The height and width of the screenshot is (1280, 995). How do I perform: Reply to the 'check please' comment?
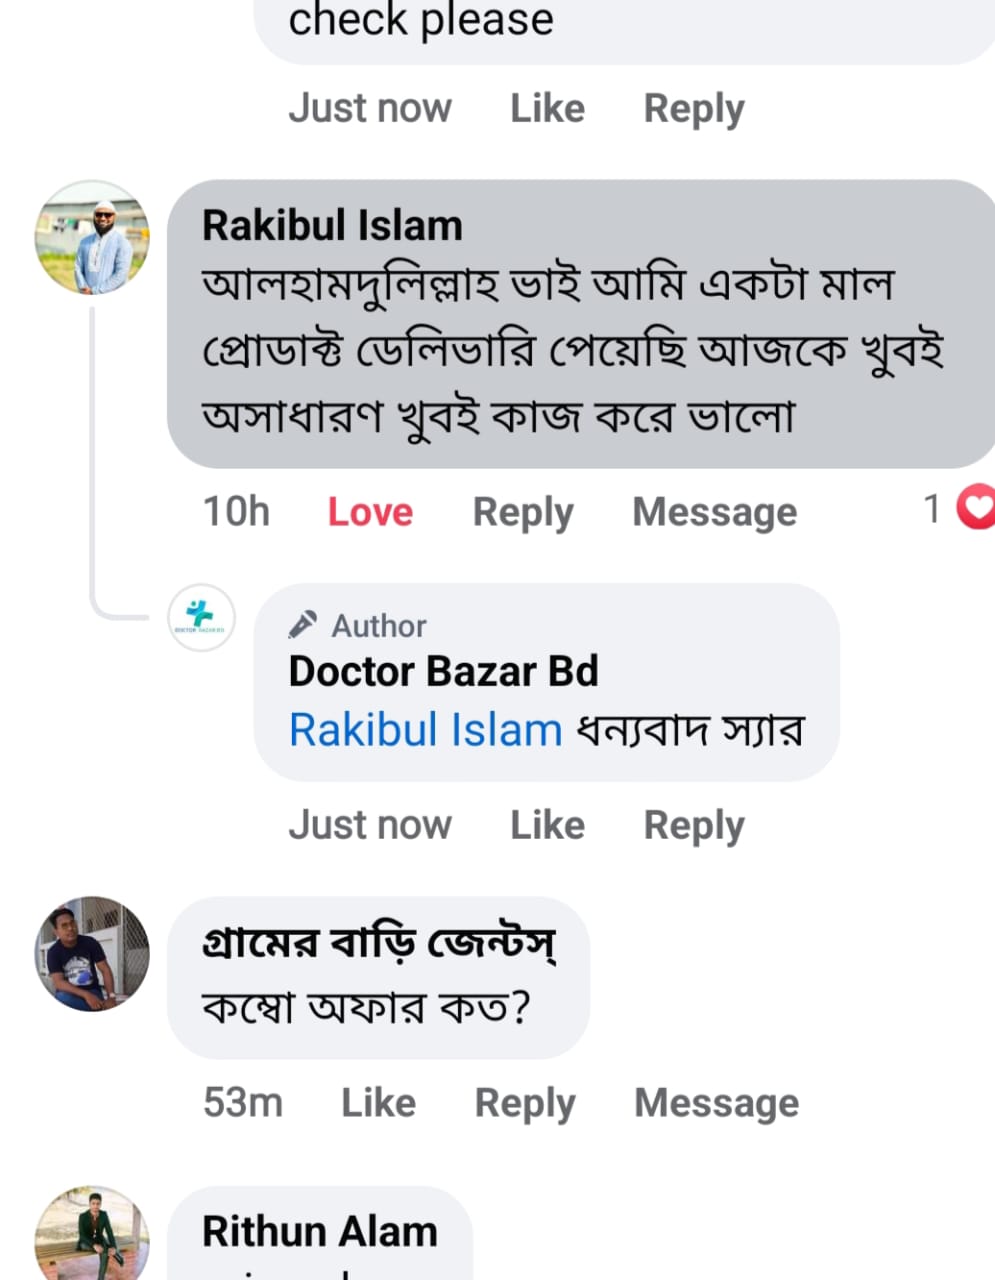tap(694, 109)
